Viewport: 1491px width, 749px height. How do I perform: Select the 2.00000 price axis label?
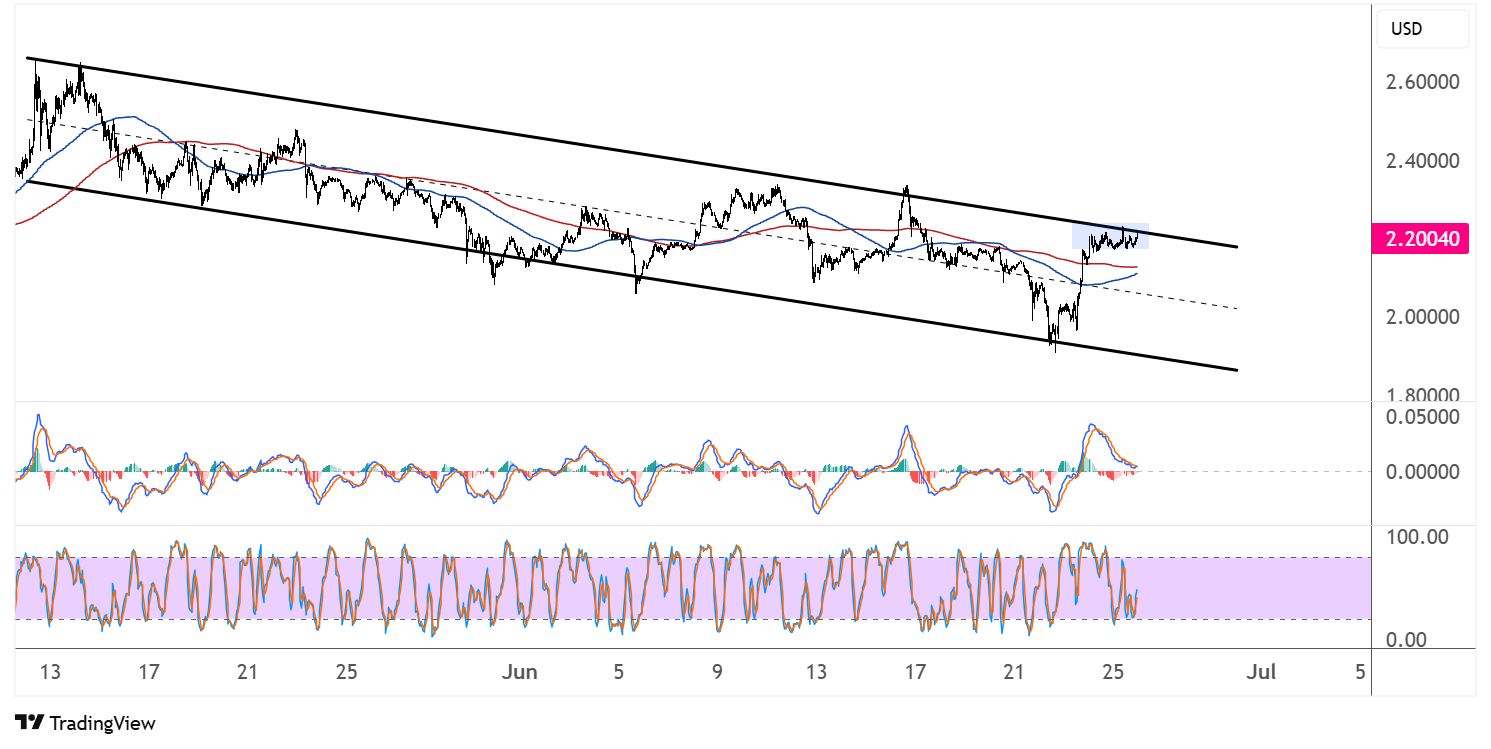(x=1423, y=317)
